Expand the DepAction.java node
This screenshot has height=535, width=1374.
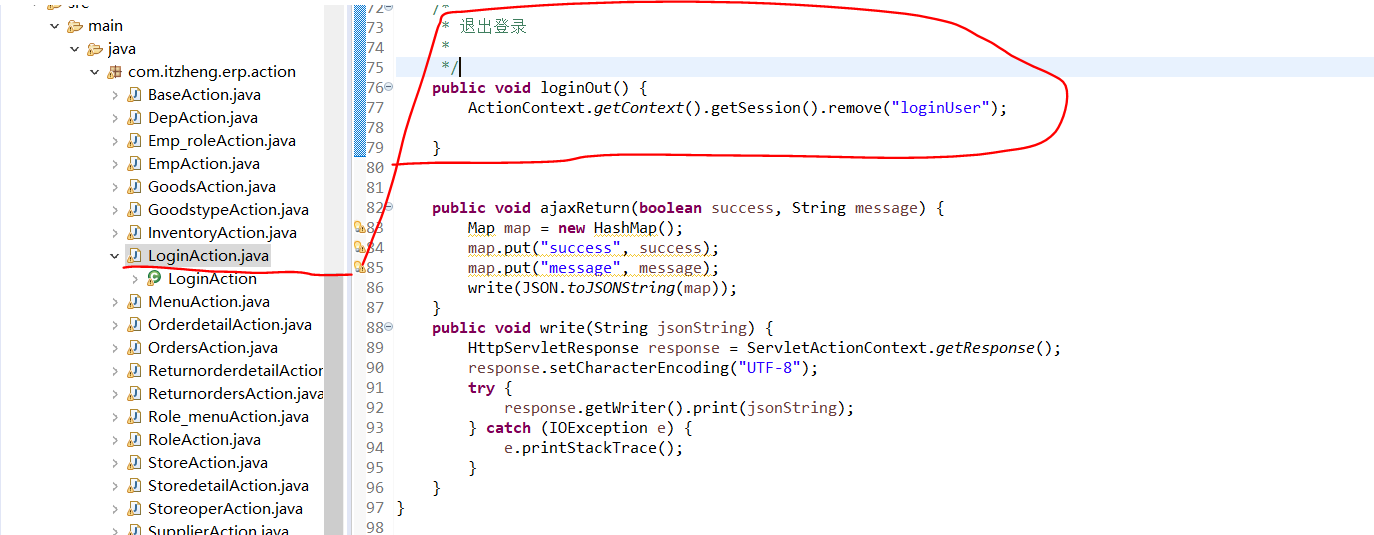115,118
